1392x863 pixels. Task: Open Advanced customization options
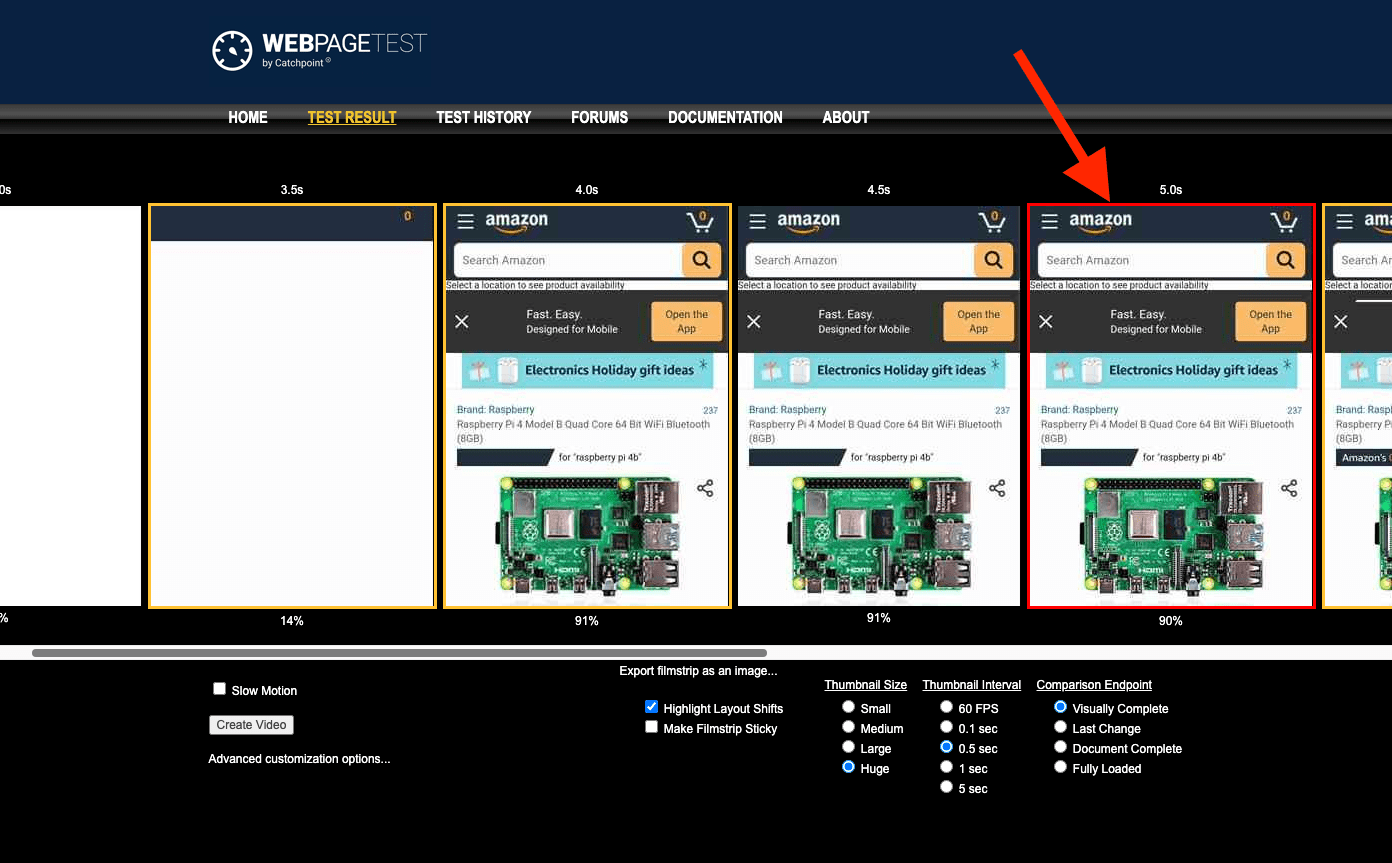pyautogui.click(x=299, y=759)
